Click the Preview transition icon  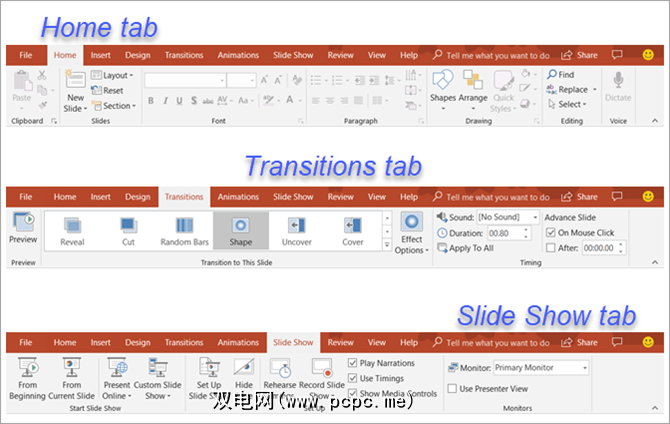coord(22,222)
